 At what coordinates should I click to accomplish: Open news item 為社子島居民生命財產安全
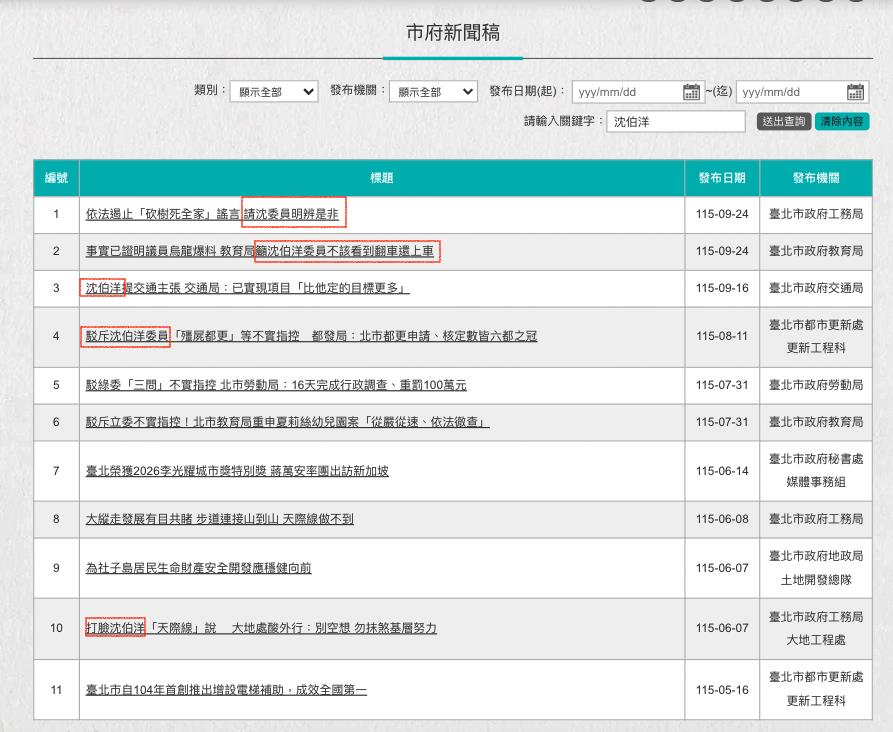(198, 568)
